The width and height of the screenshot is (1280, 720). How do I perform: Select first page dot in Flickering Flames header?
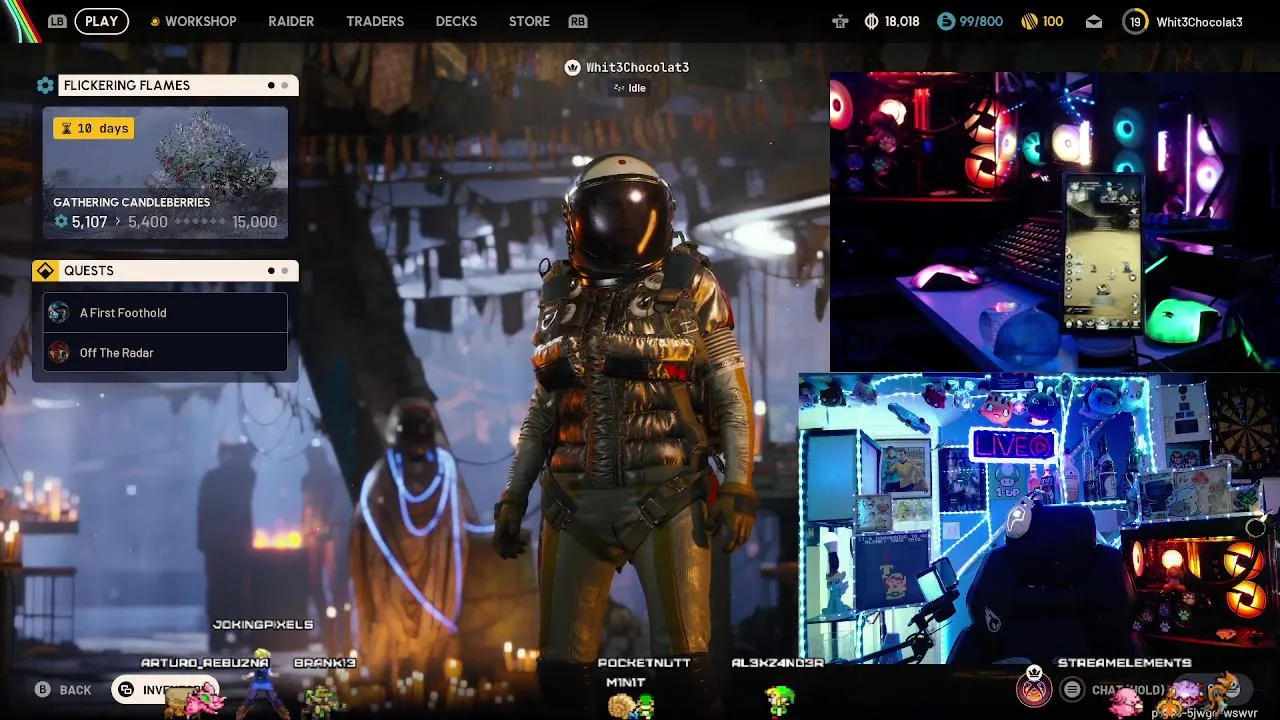tap(271, 86)
